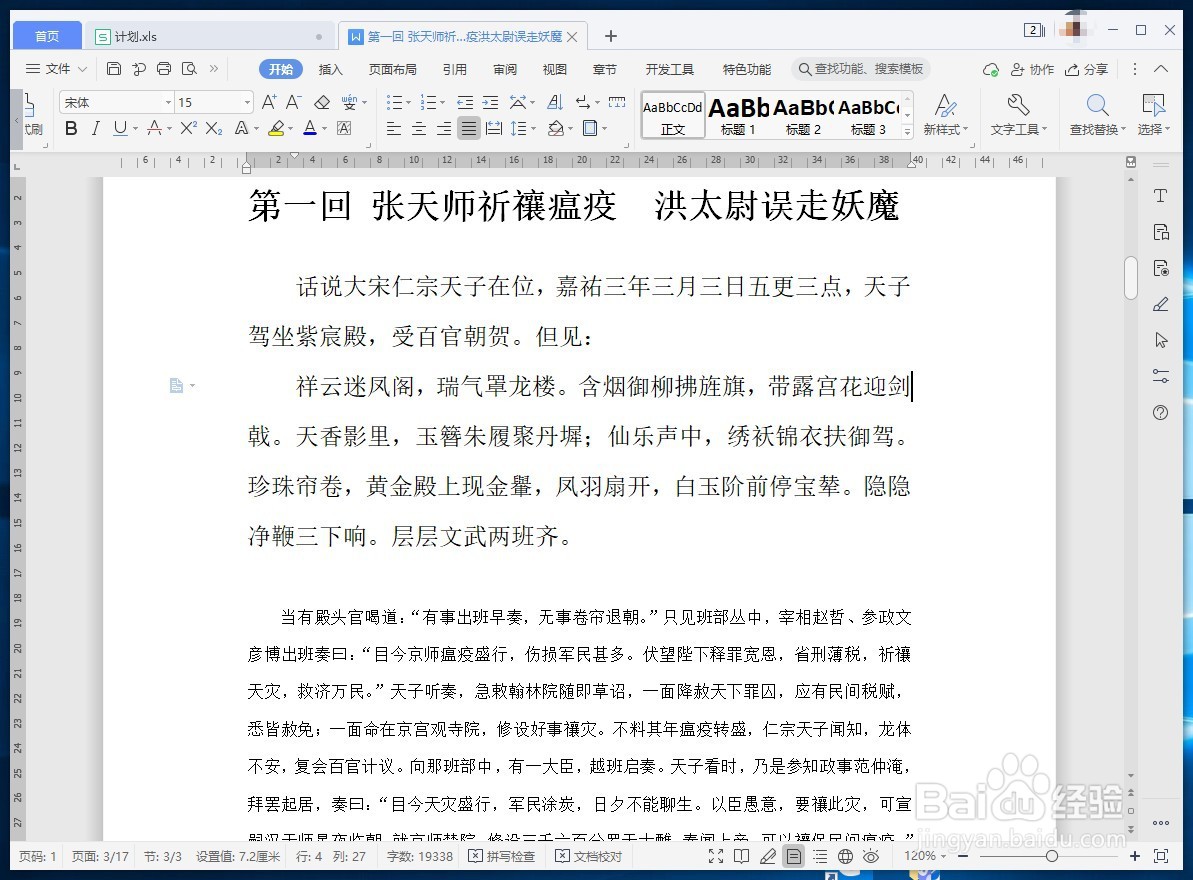Center align text
Image resolution: width=1193 pixels, height=880 pixels.
click(x=418, y=129)
